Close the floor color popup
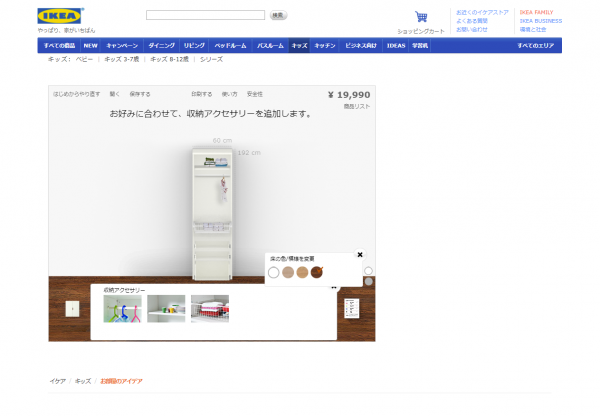600x416 pixels. [x=360, y=254]
